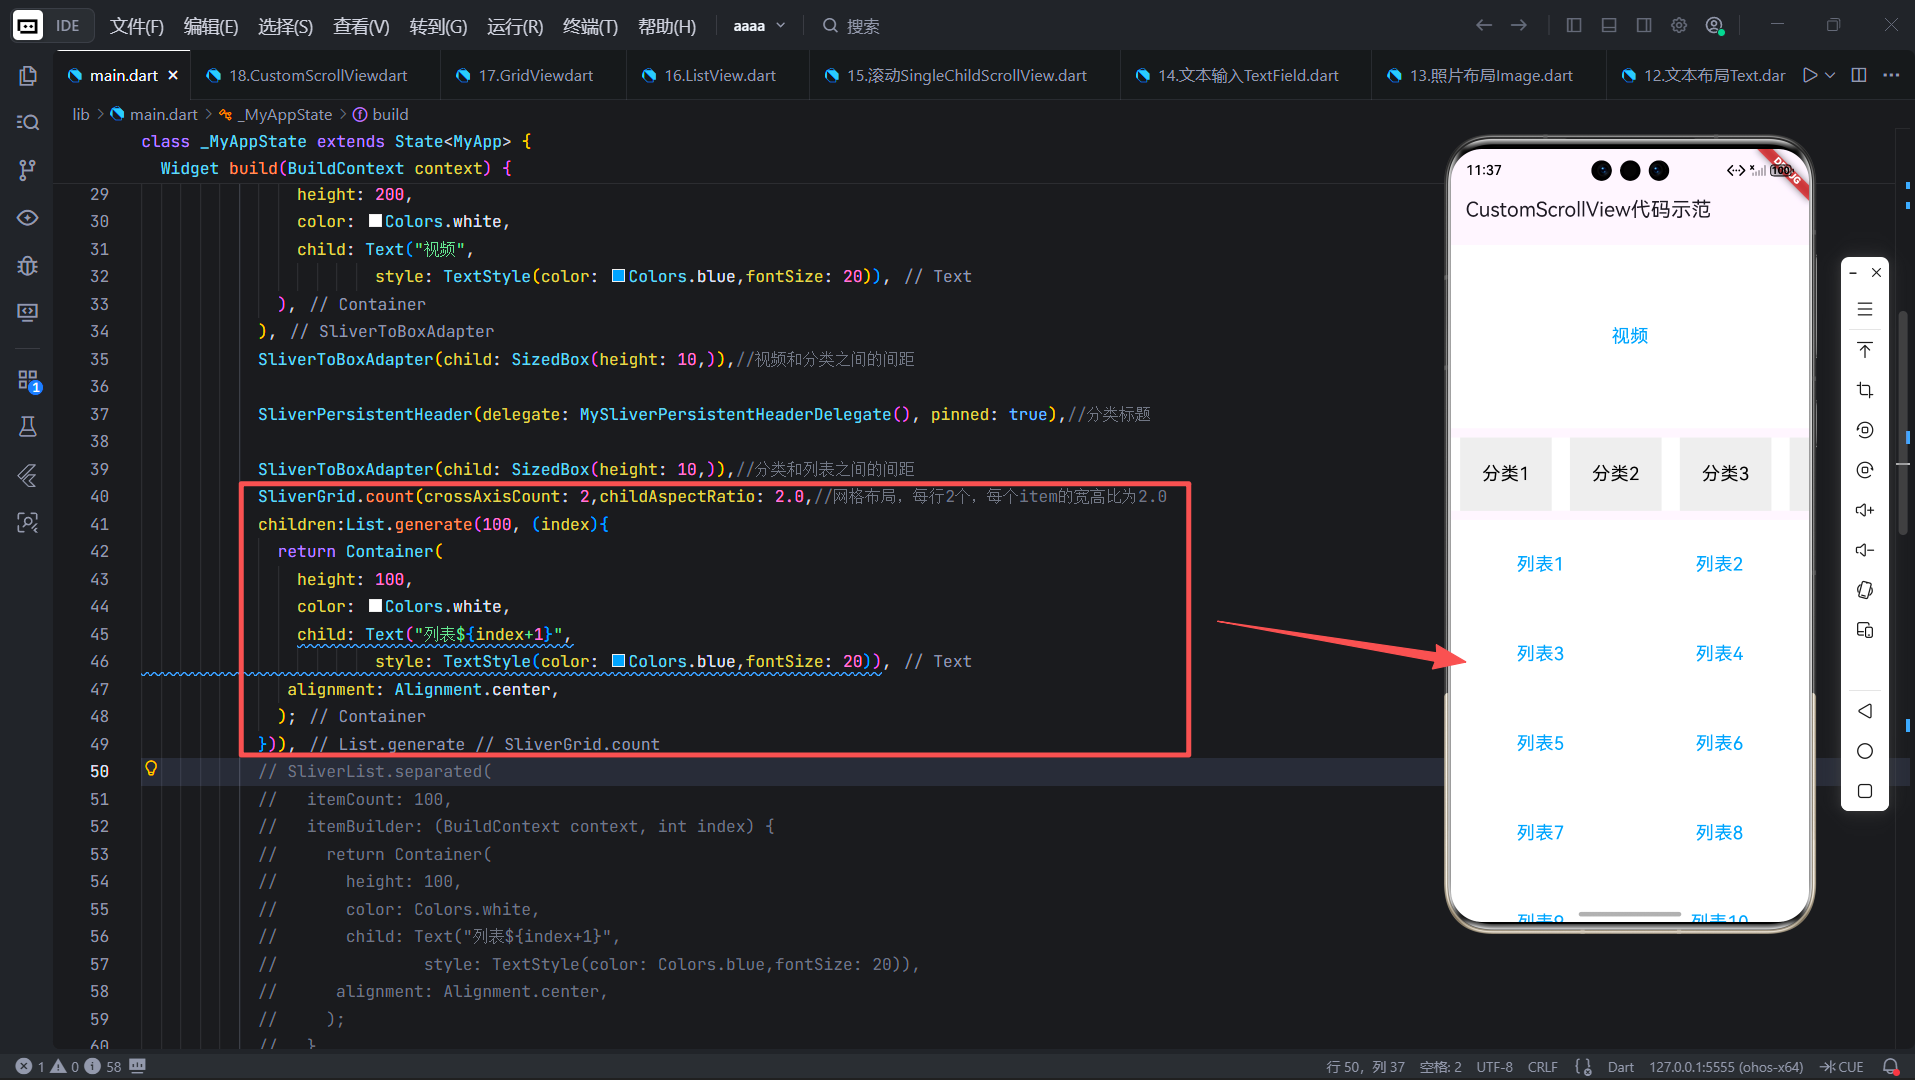Tap the 分类3 category button in emulator
1915x1080 pixels.
pos(1725,473)
